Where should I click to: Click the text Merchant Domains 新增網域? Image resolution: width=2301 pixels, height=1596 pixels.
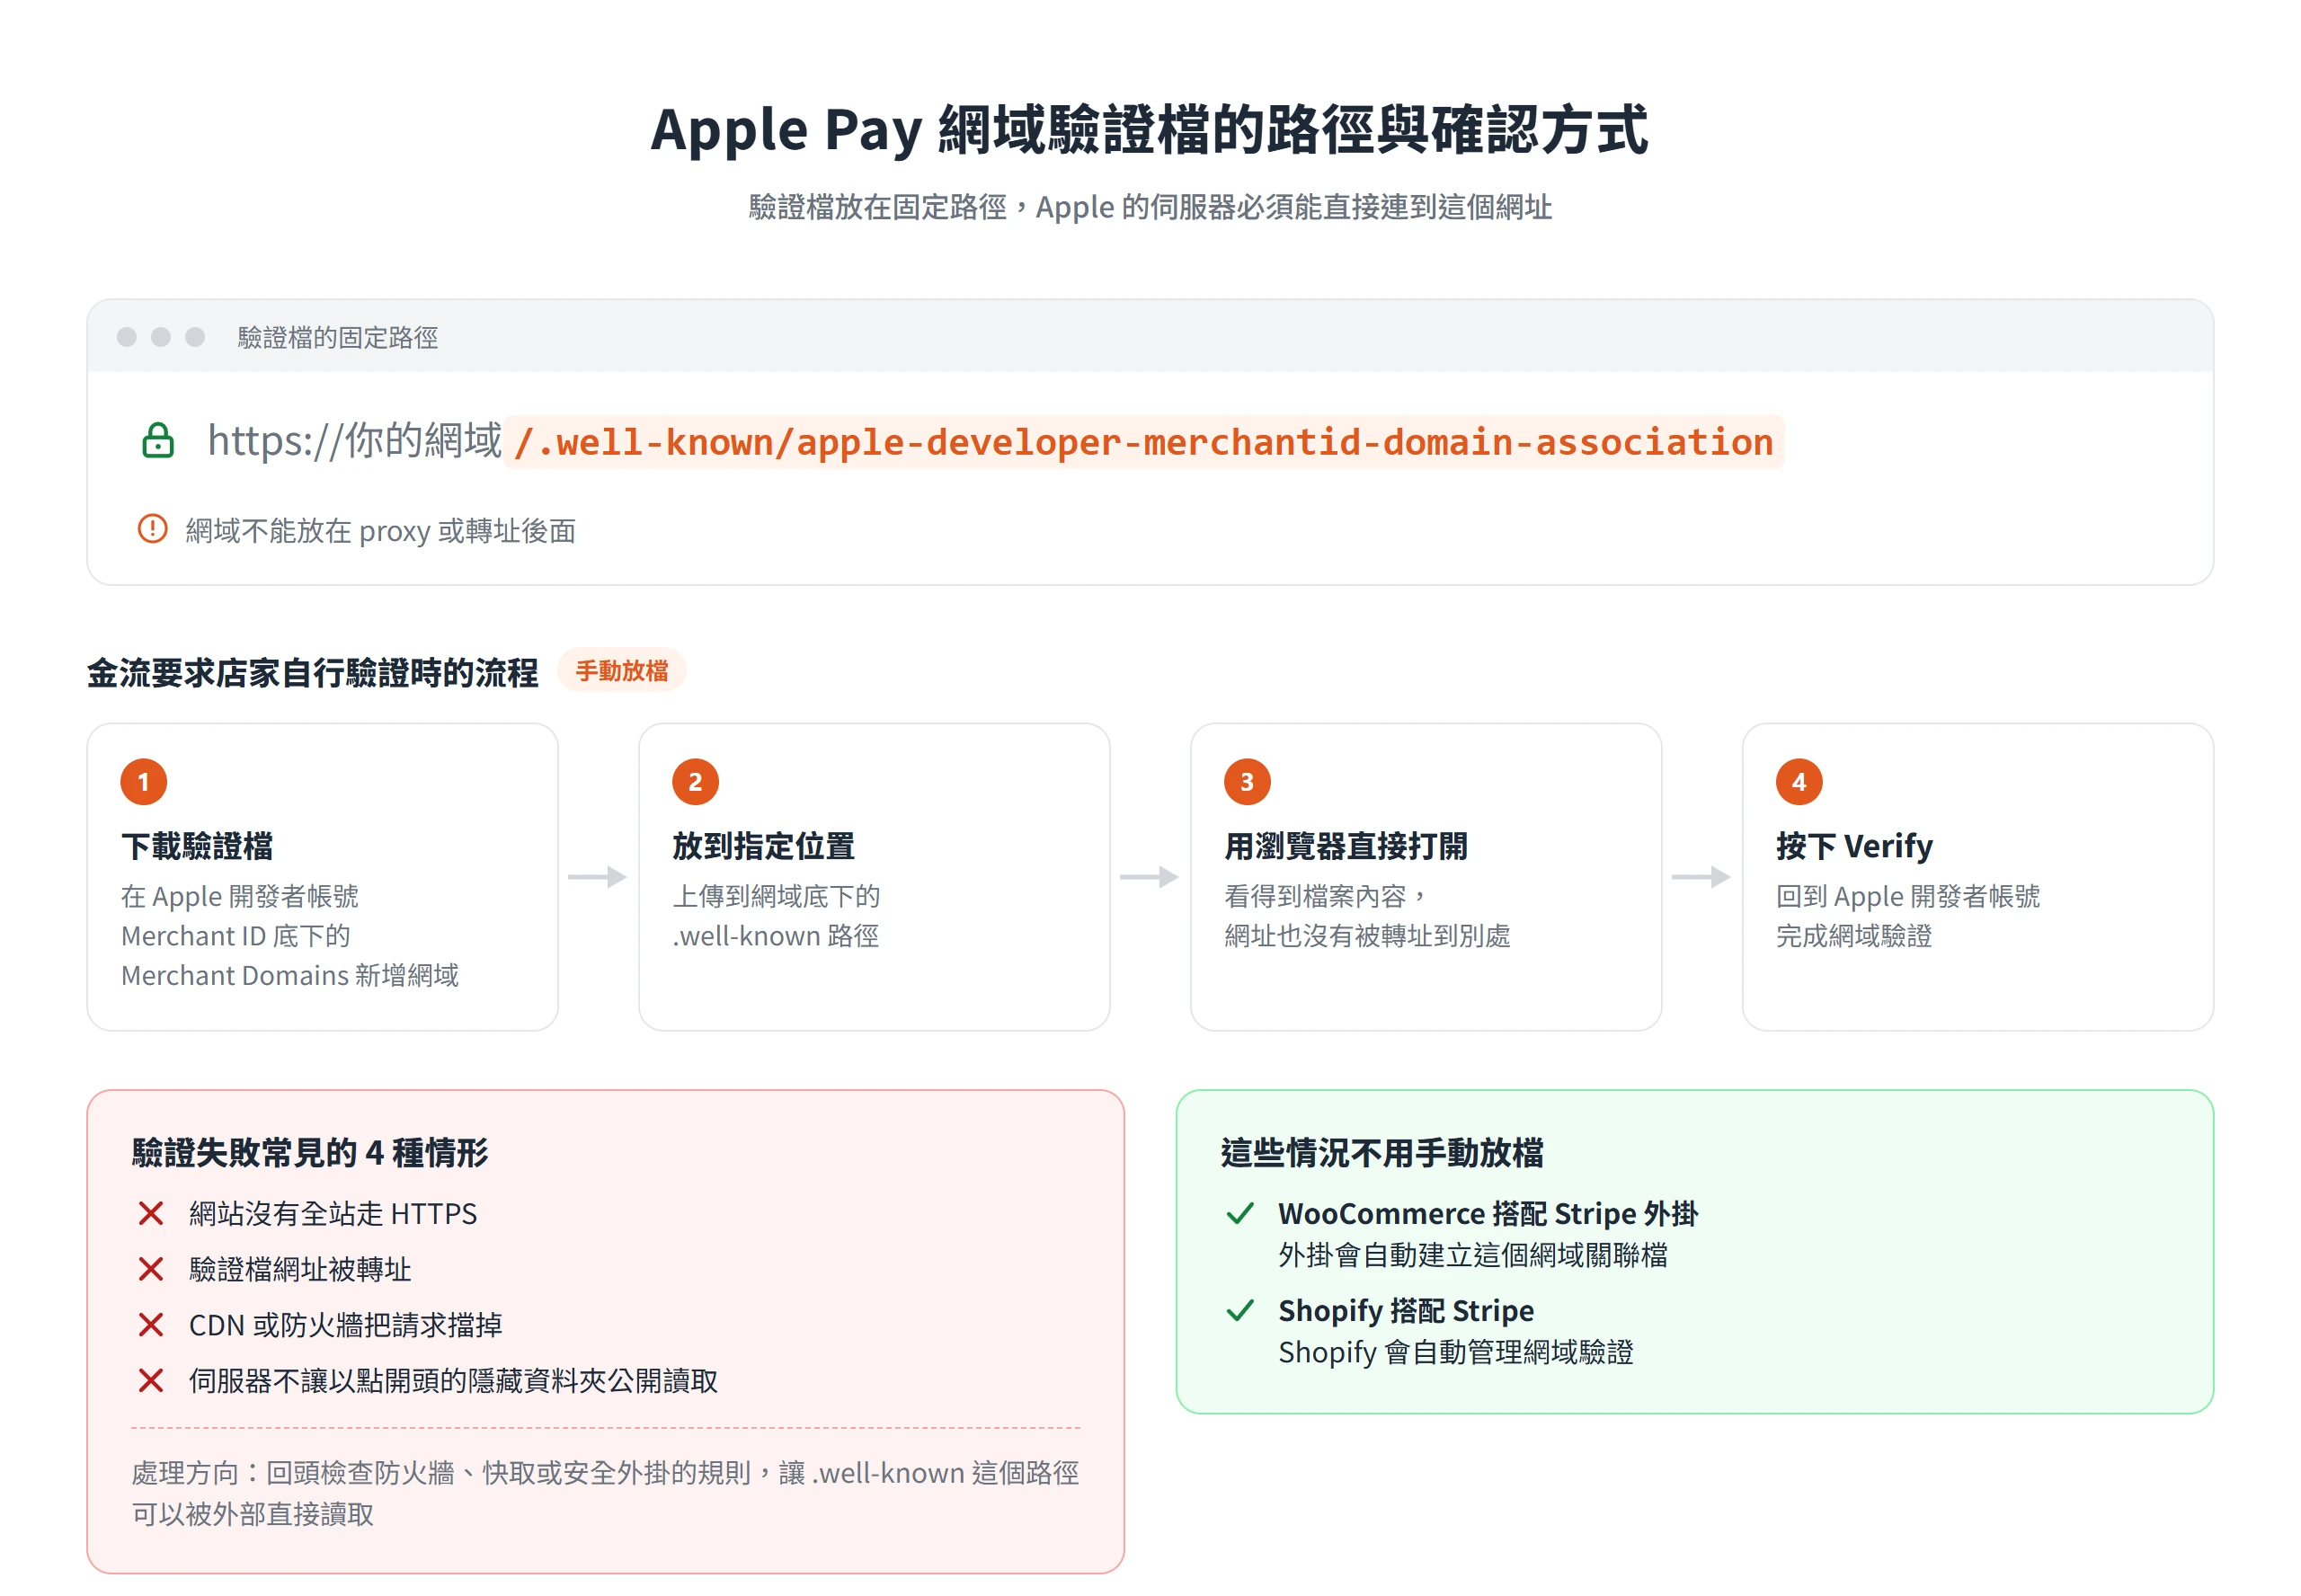pos(290,976)
